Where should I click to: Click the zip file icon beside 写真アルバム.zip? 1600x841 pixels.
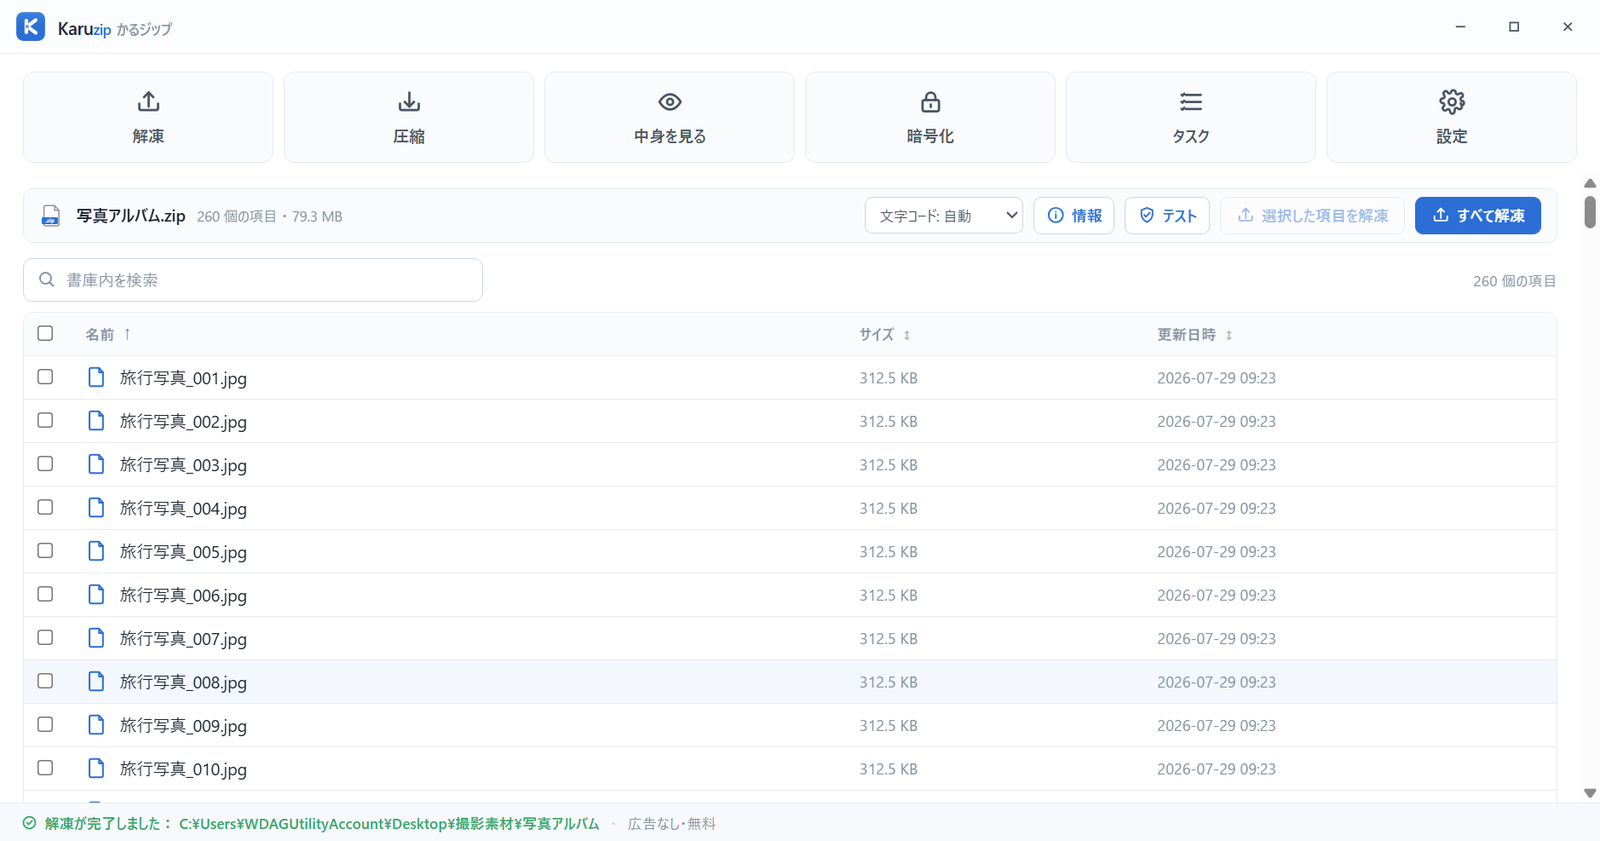pyautogui.click(x=51, y=216)
